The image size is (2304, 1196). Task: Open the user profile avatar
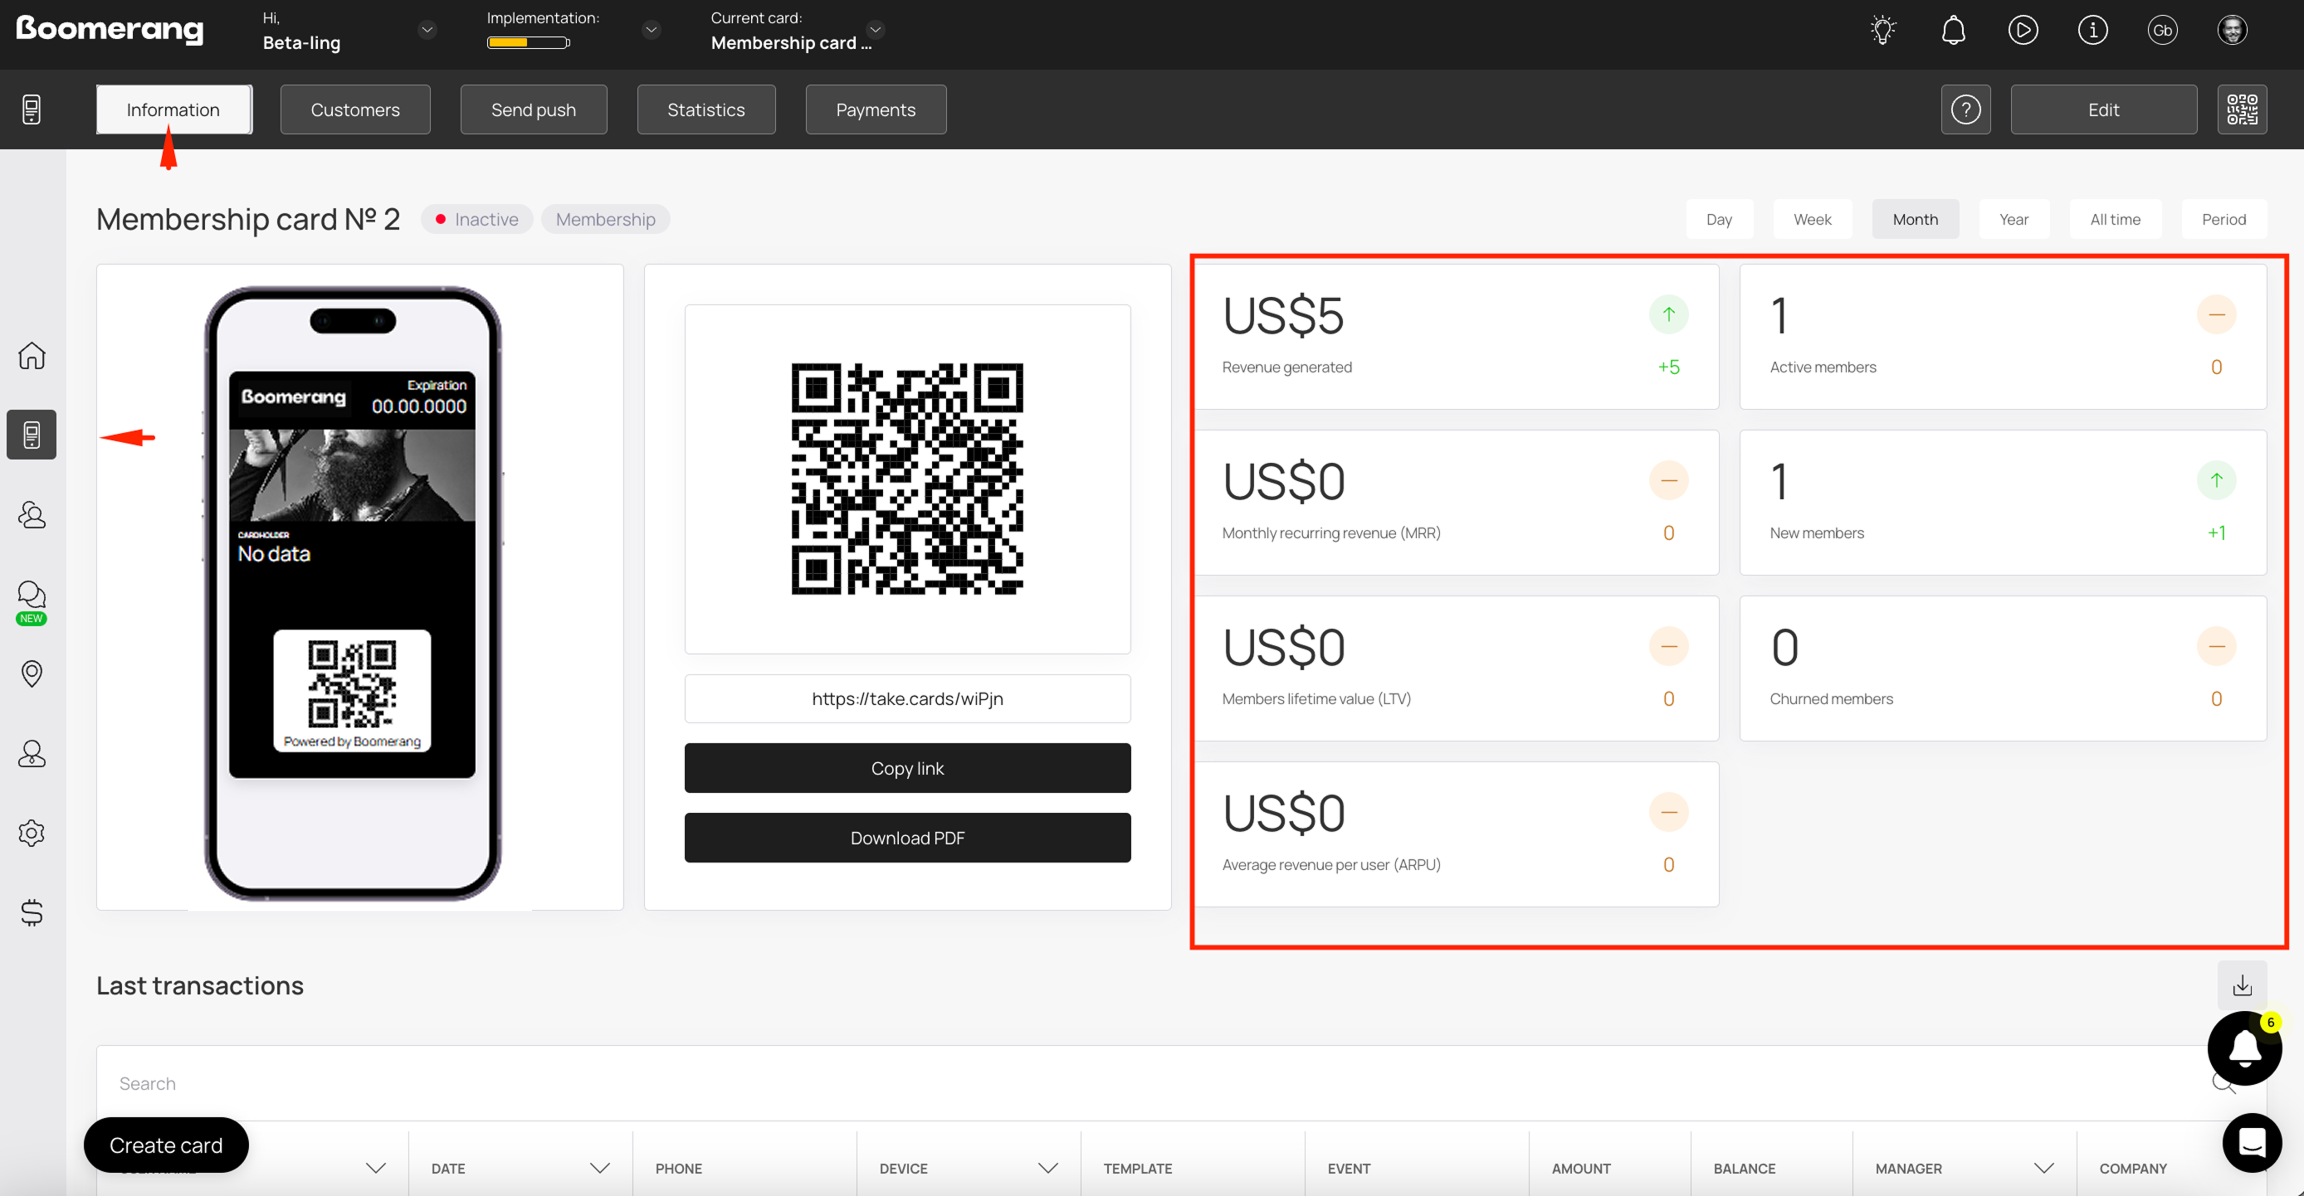coord(2232,30)
